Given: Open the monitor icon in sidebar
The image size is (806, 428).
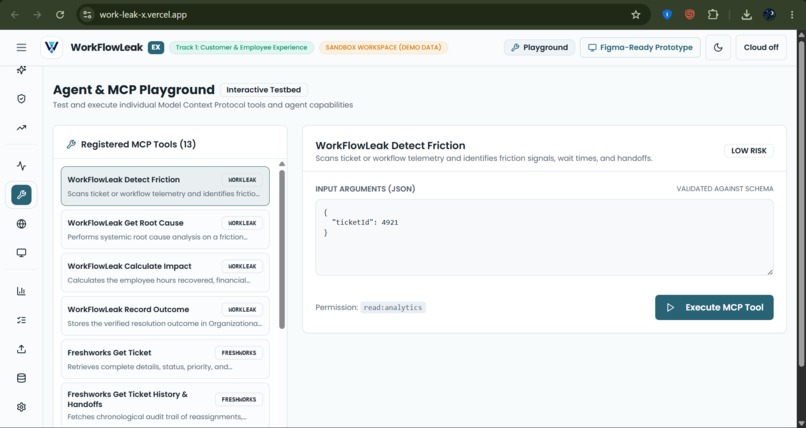Looking at the screenshot, I should 21,253.
